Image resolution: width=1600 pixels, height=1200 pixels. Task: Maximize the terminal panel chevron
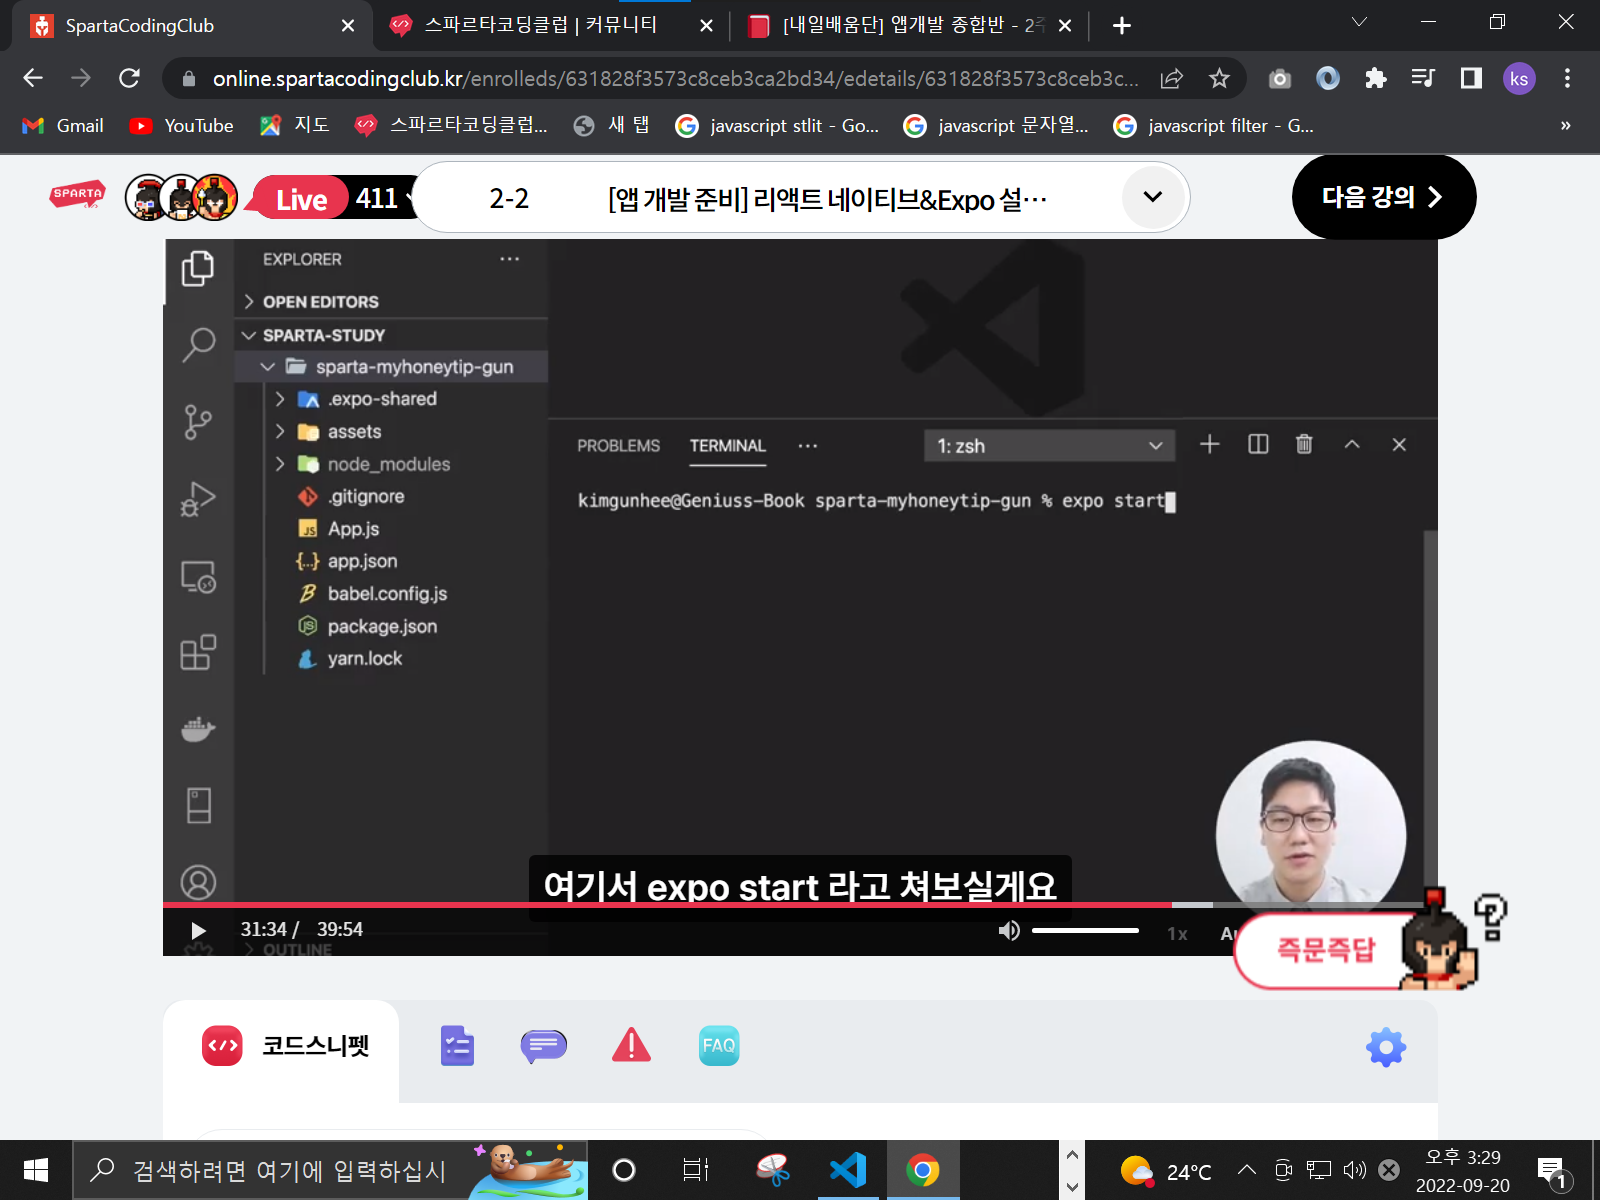1352,444
